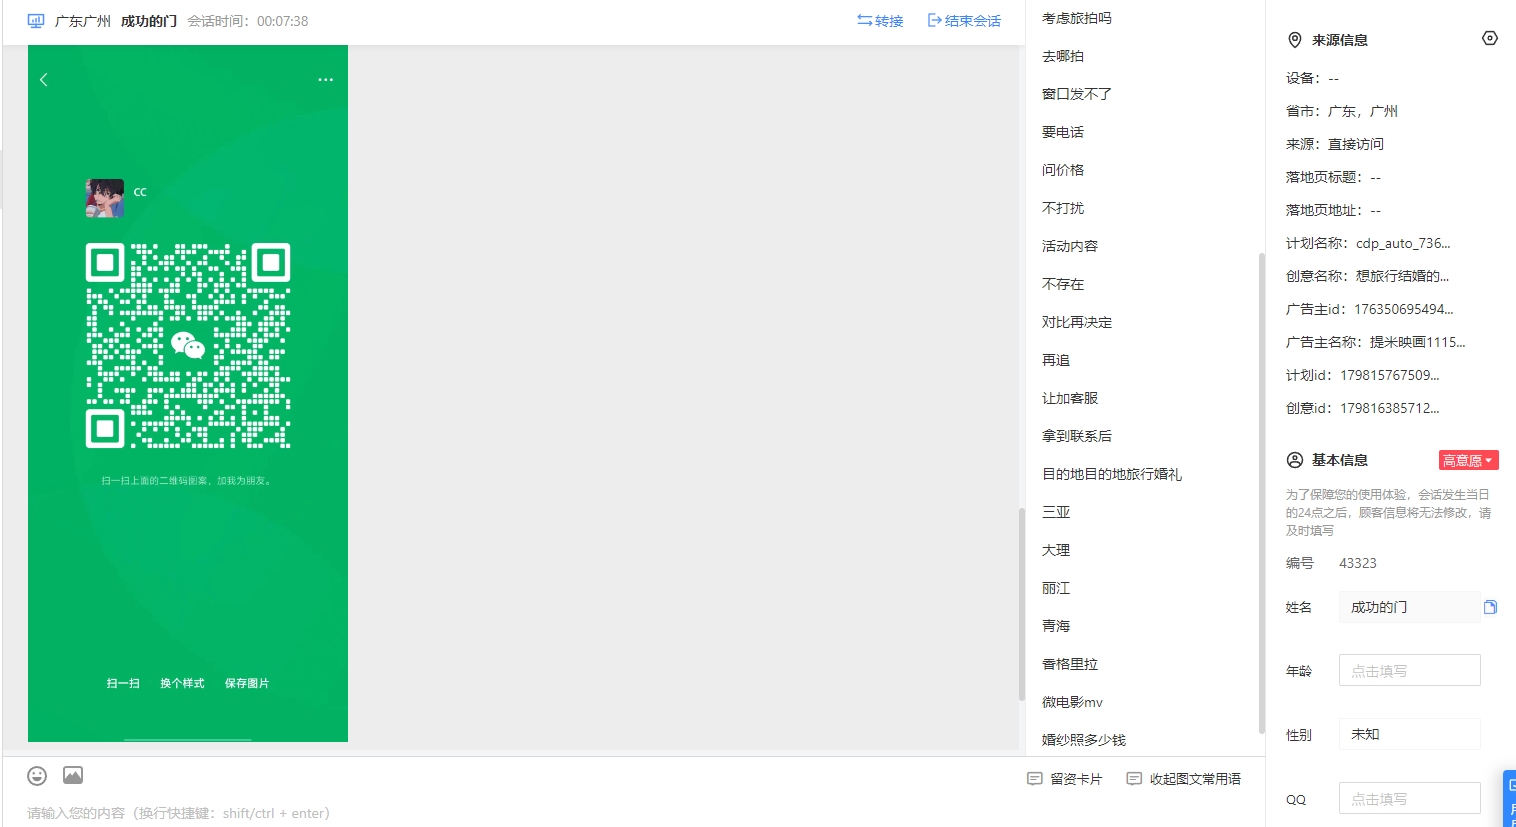Click the monitor icon beside 广东广州
This screenshot has width=1516, height=827.
[x=36, y=21]
